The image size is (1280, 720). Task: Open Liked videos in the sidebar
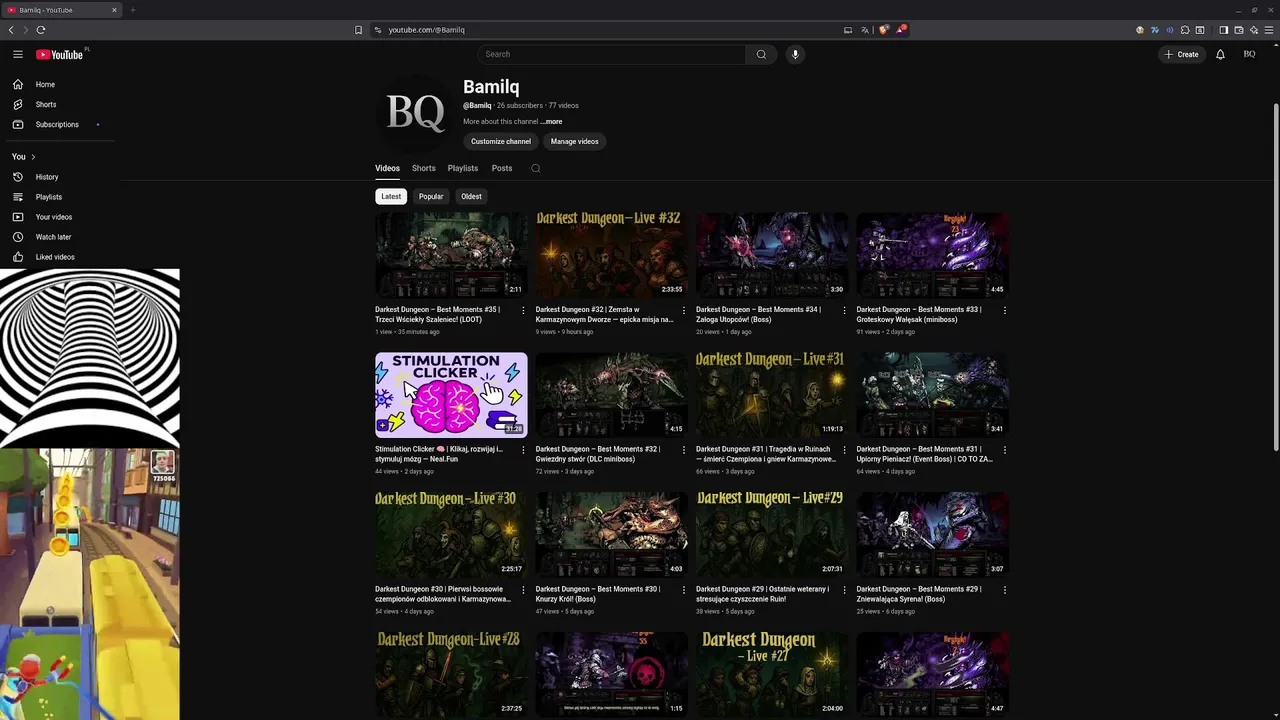coord(57,257)
